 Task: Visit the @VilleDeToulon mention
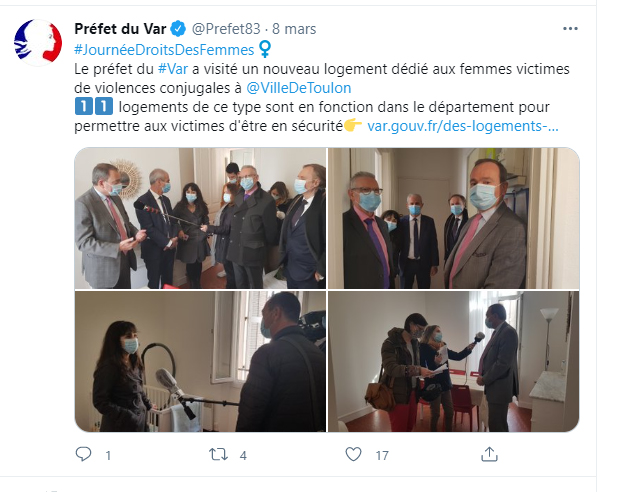click(x=299, y=88)
